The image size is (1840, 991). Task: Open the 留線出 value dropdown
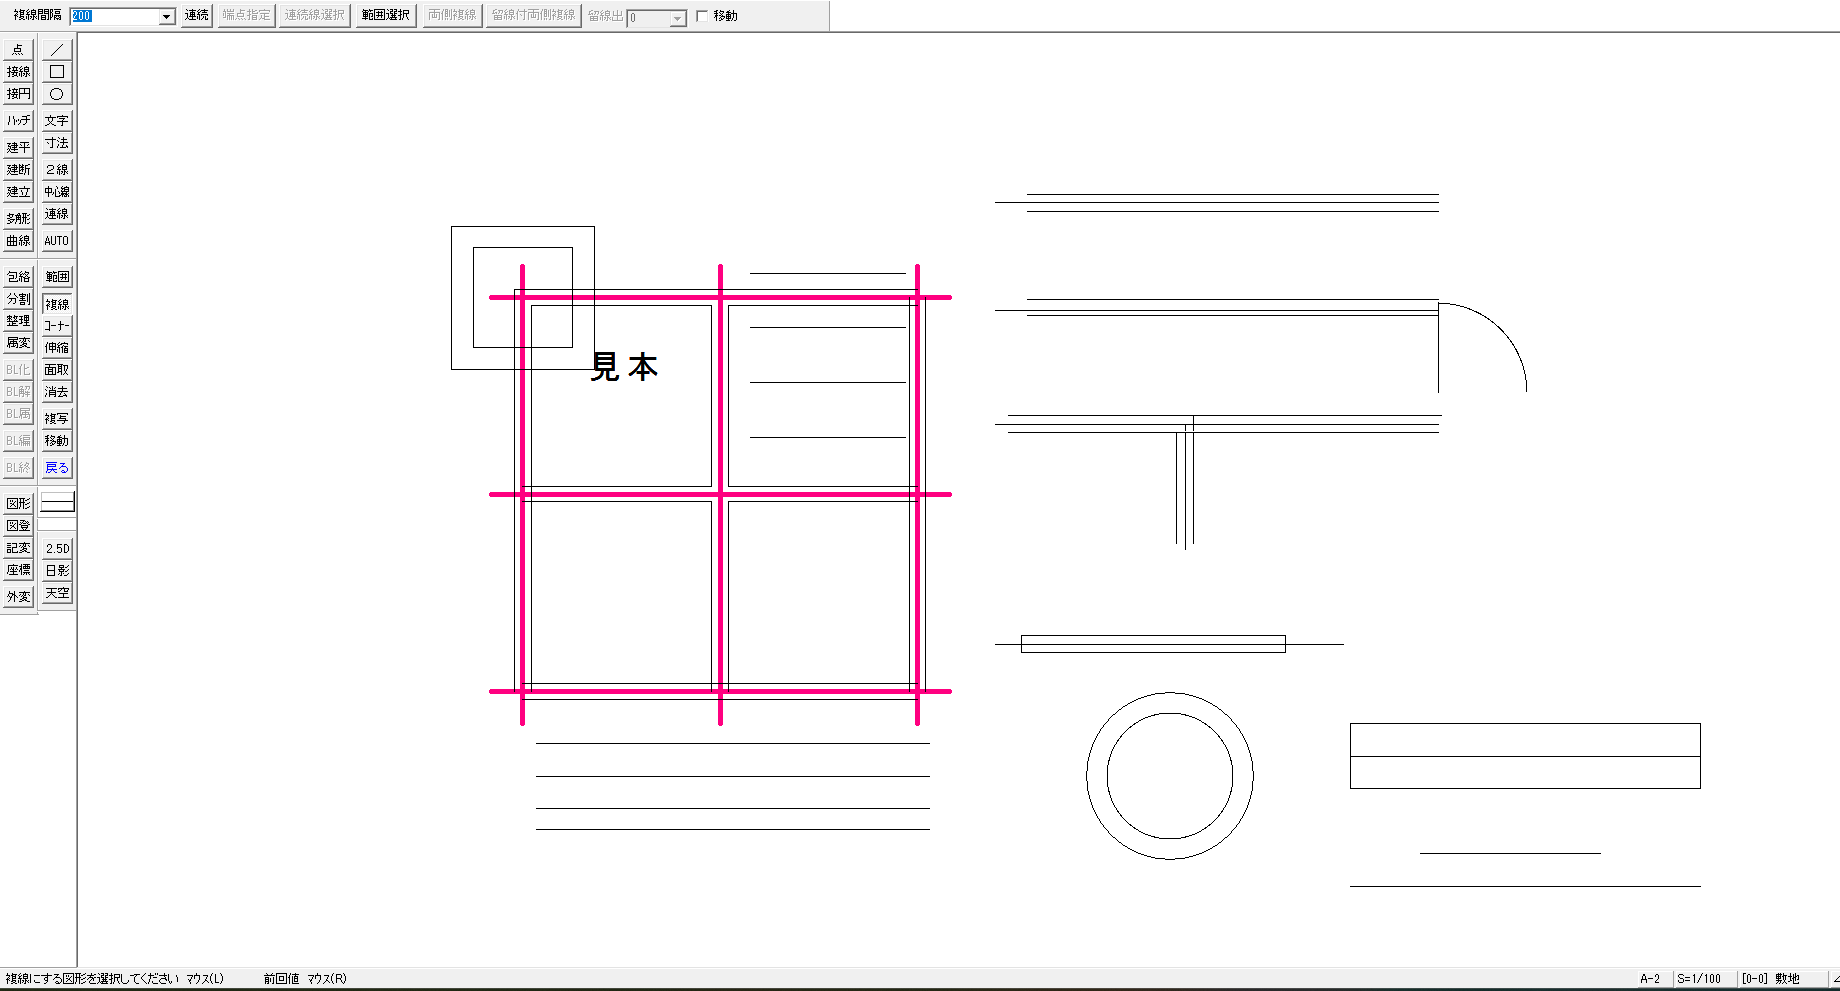[678, 18]
